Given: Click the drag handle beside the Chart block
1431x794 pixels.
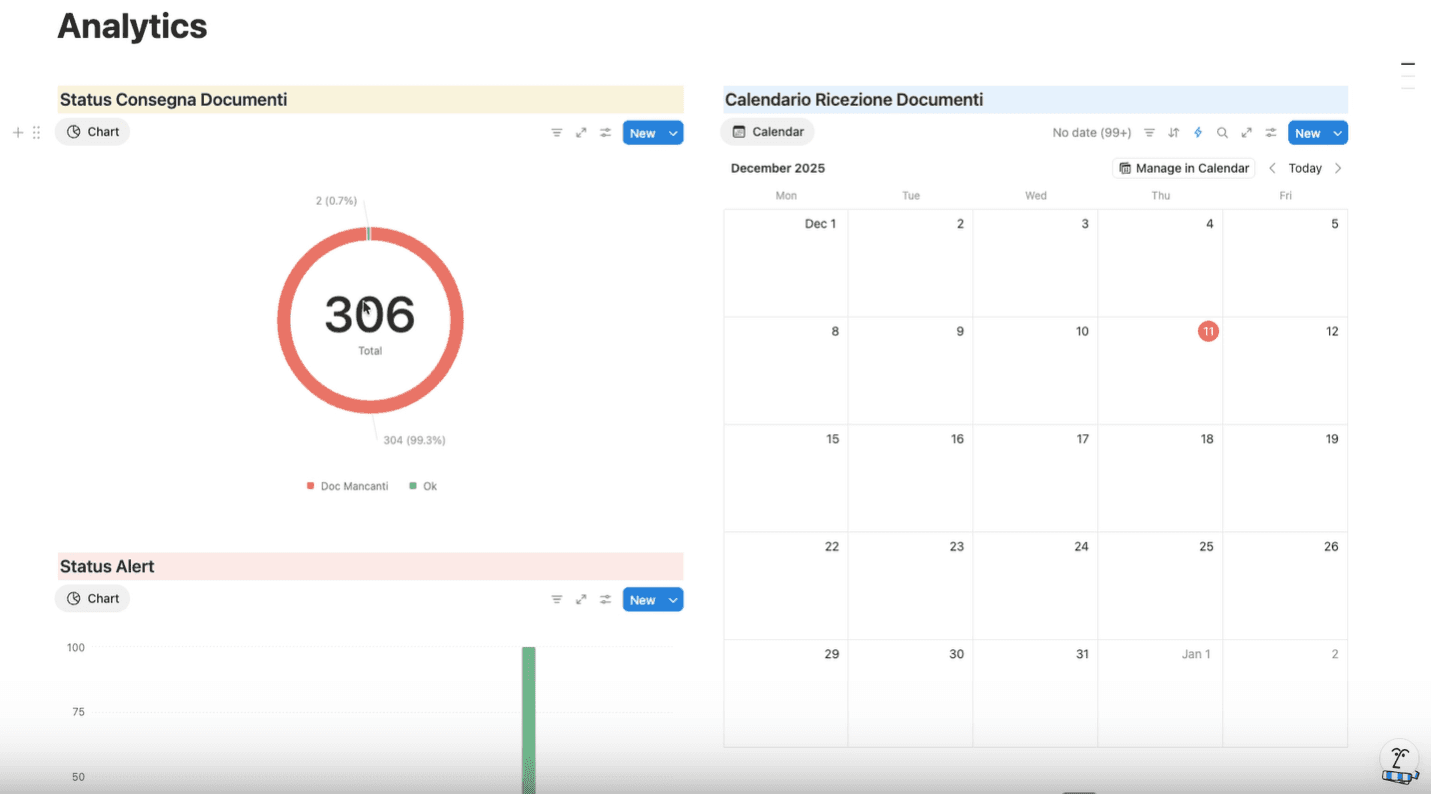Looking at the screenshot, I should 36,131.
